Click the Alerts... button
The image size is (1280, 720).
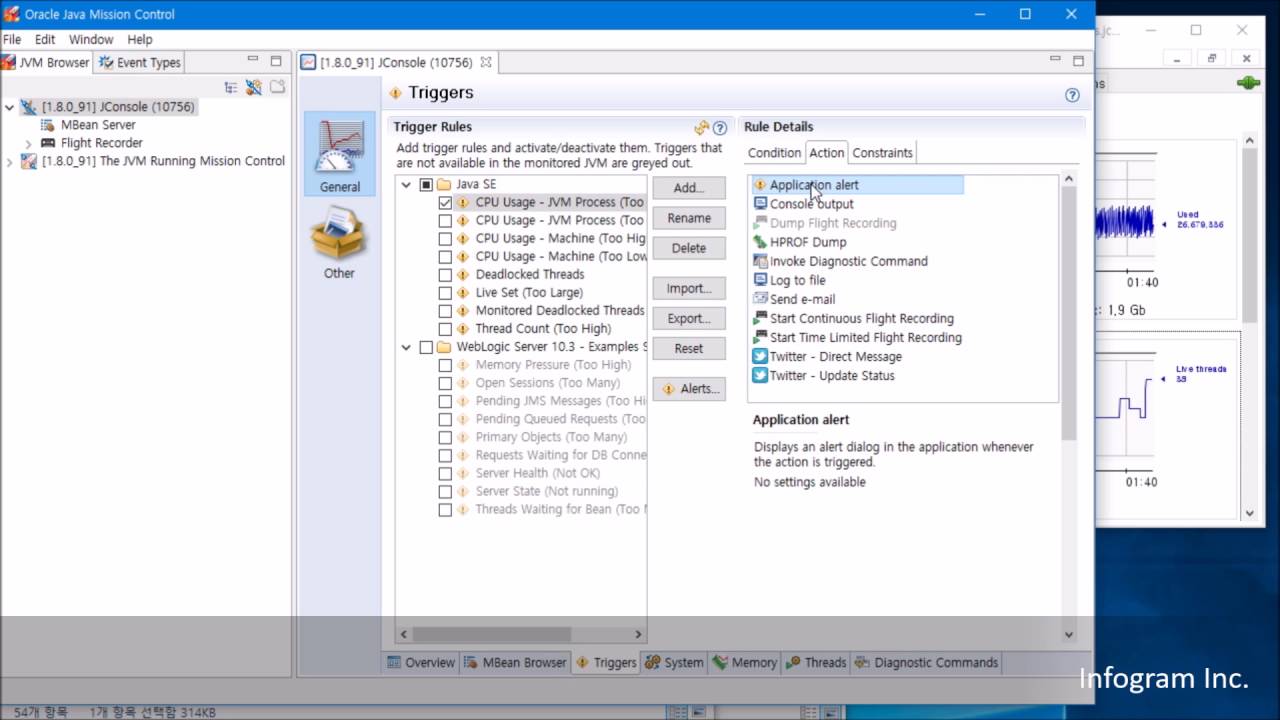[x=689, y=388]
